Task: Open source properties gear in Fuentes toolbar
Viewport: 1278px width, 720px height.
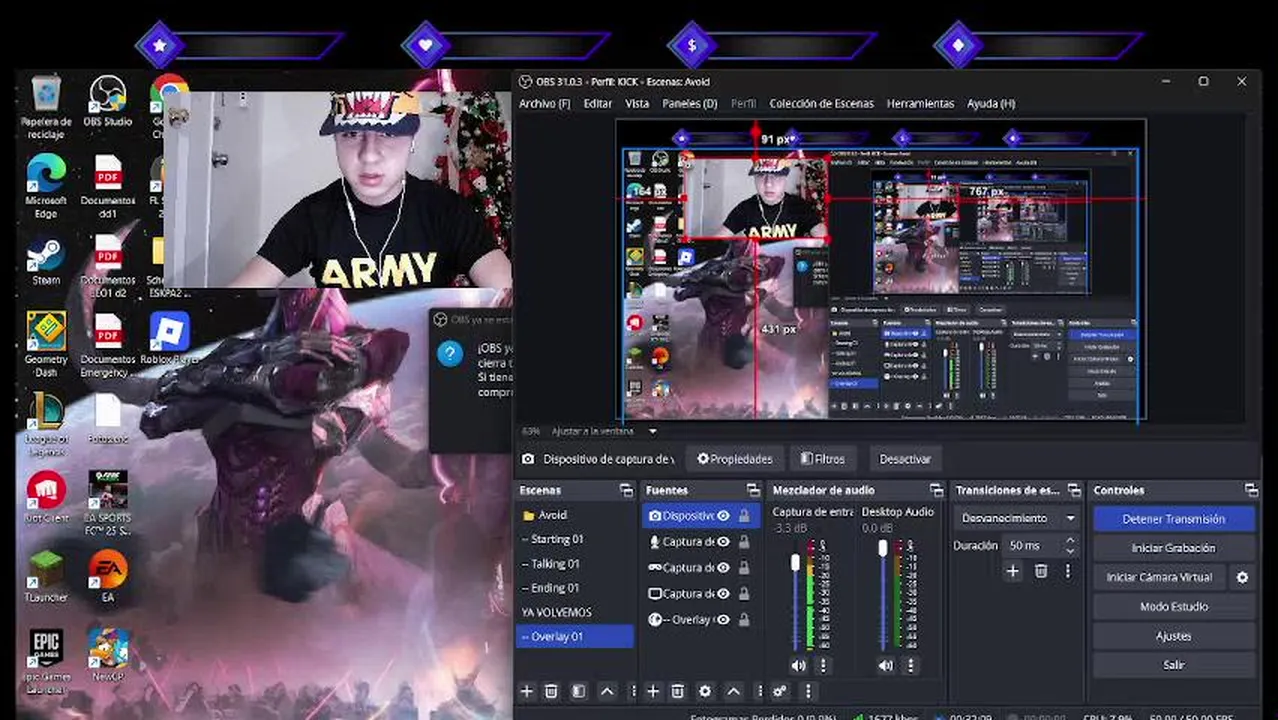Action: [x=705, y=691]
